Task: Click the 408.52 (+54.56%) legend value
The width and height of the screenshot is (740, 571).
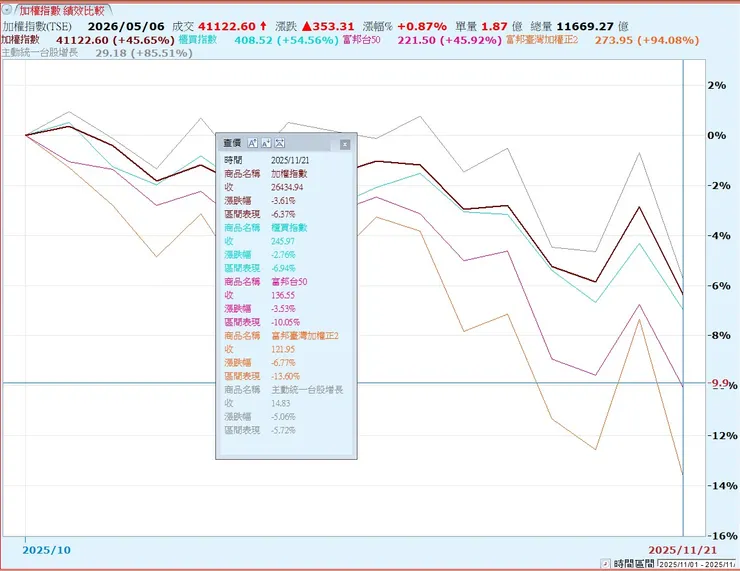Action: coord(286,41)
